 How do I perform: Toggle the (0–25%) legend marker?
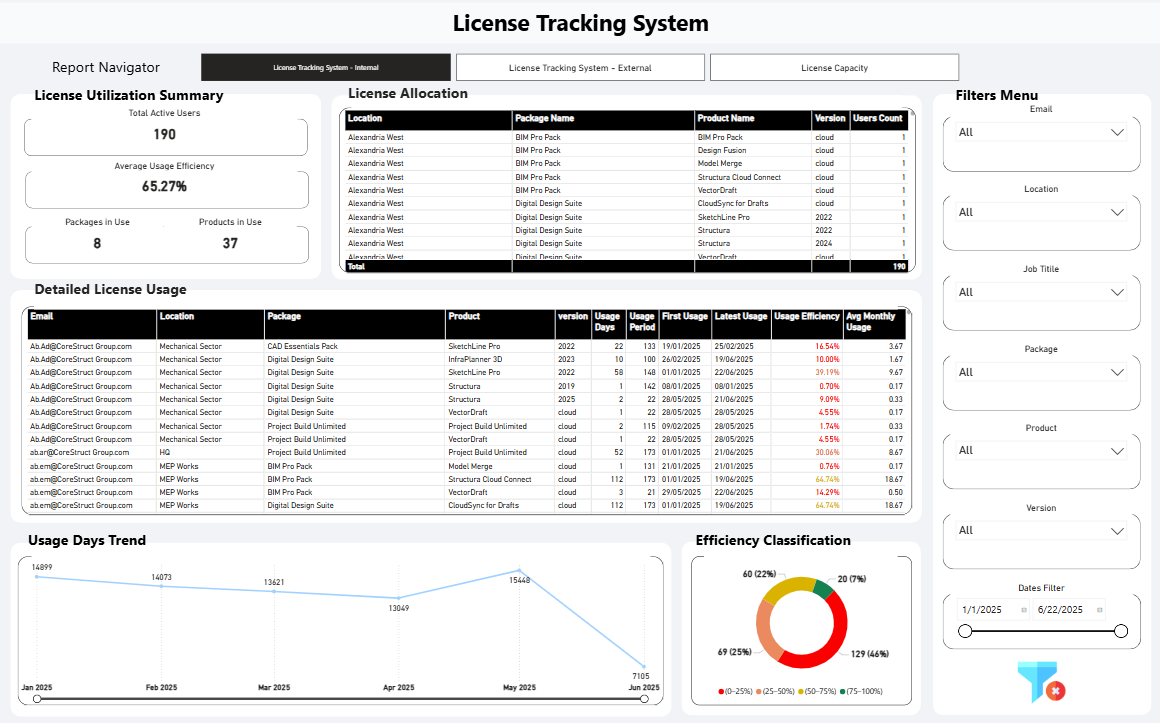(x=721, y=691)
